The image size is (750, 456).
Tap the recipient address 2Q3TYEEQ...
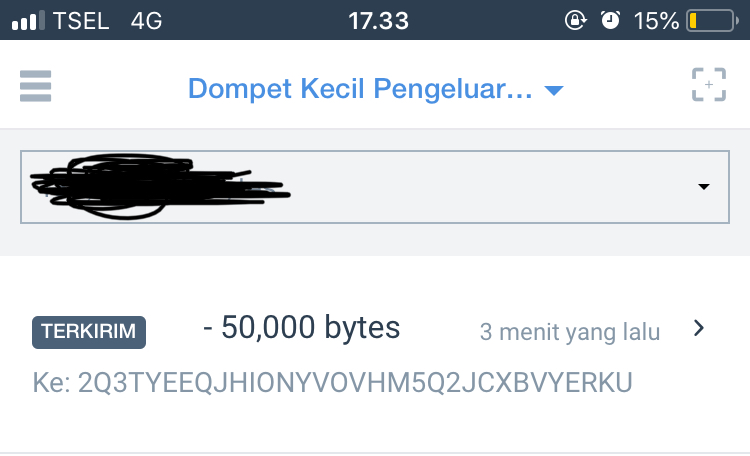[x=355, y=383]
